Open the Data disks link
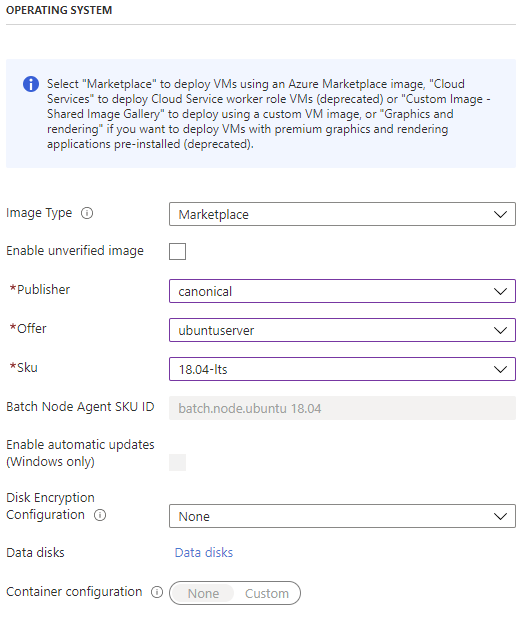This screenshot has width=530, height=621. pyautogui.click(x=204, y=552)
